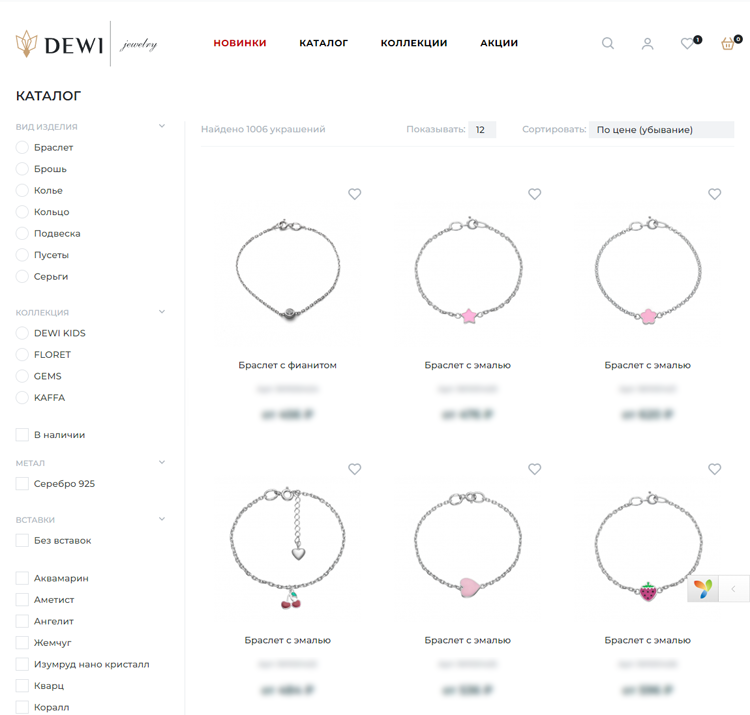Add the cubic zirconia bracelet to favorites

(354, 194)
